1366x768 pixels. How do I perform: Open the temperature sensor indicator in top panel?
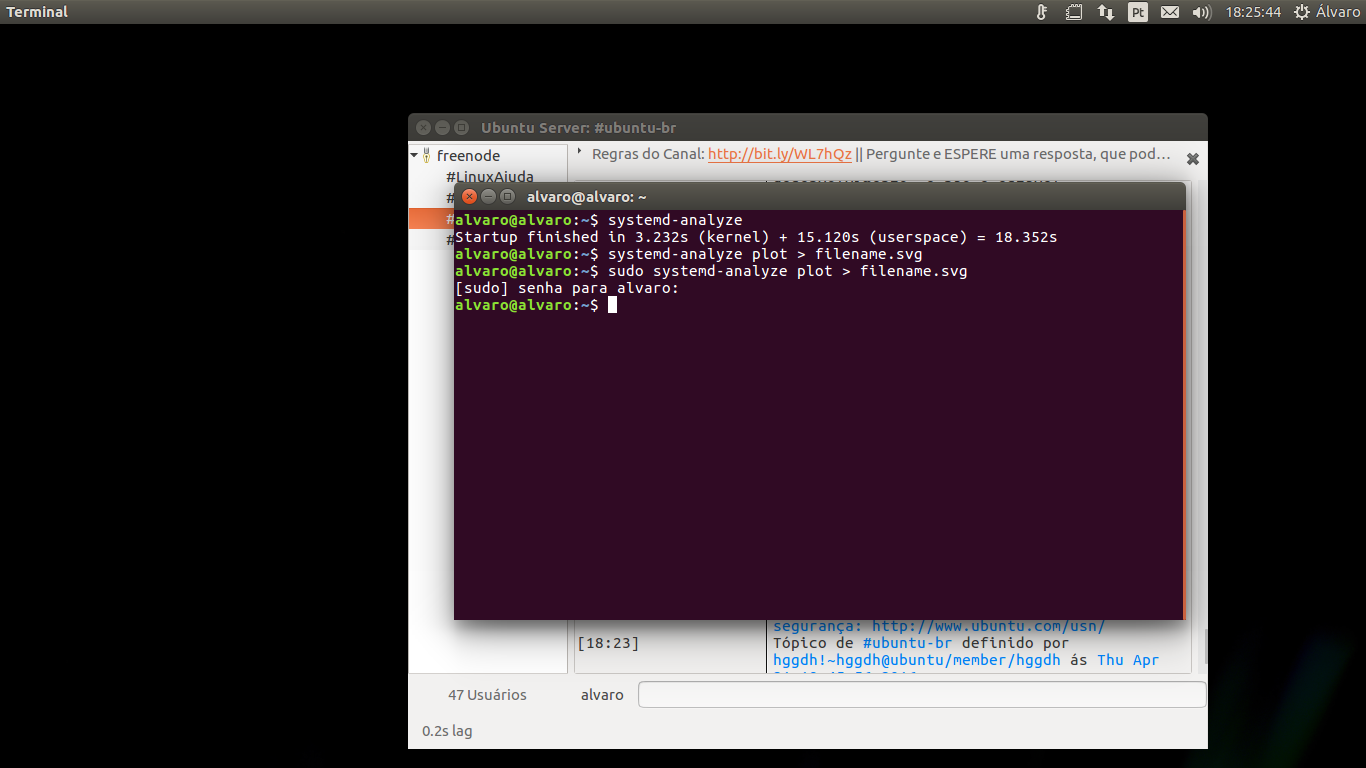coord(1041,12)
